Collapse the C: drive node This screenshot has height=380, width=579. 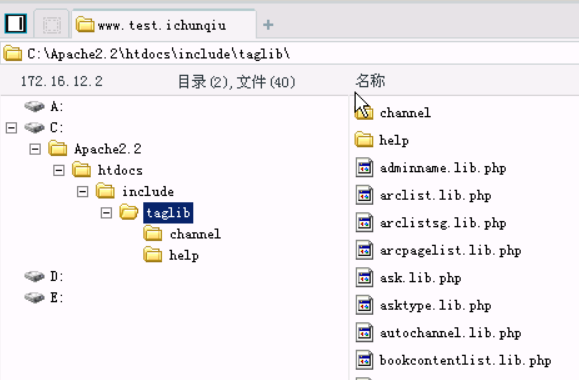tap(11, 128)
